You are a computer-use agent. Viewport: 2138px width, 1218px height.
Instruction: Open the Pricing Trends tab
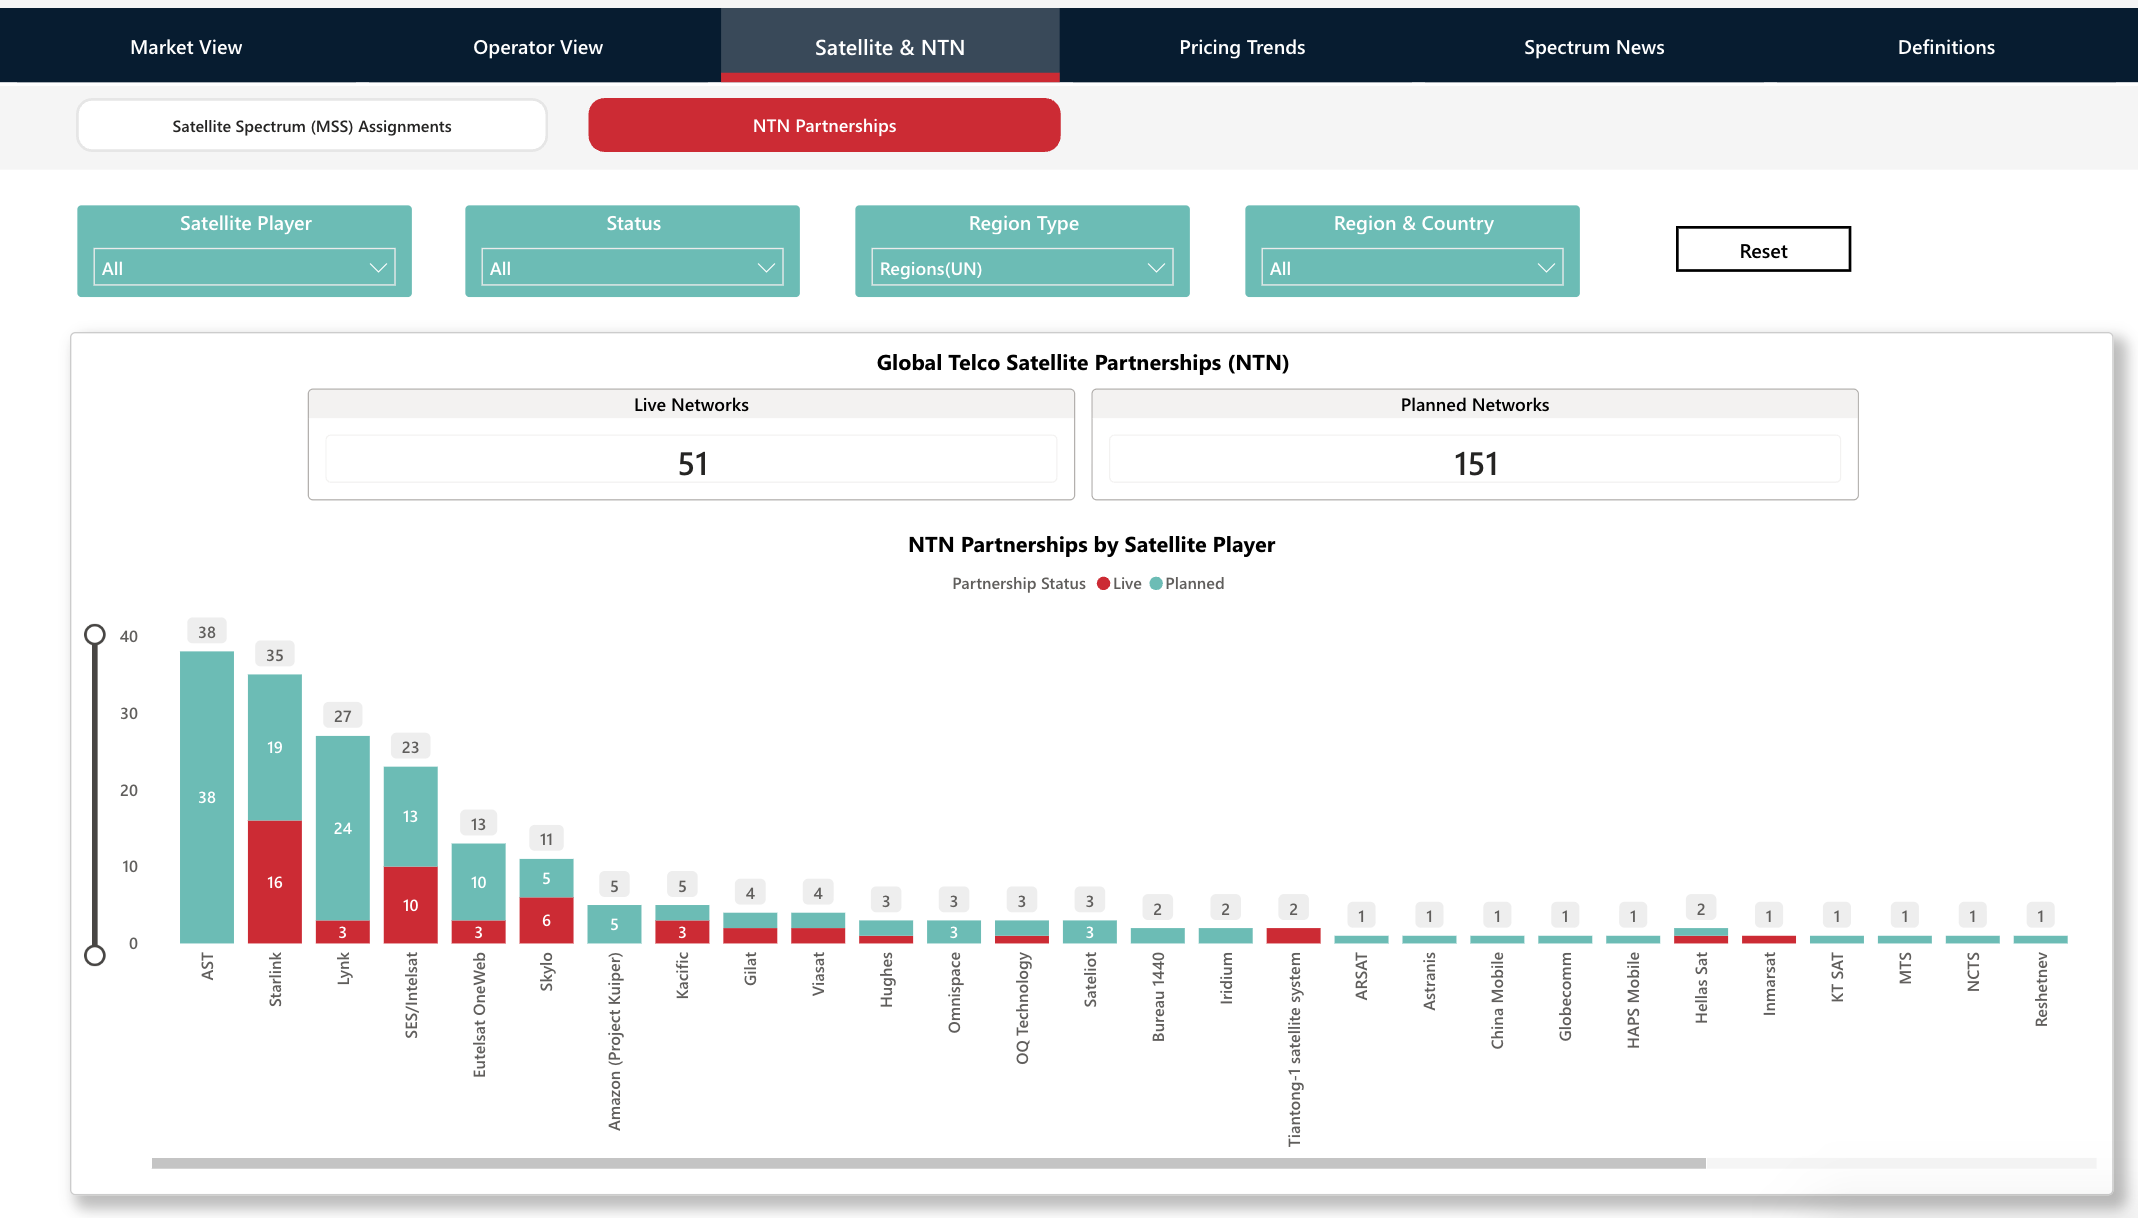click(1242, 47)
